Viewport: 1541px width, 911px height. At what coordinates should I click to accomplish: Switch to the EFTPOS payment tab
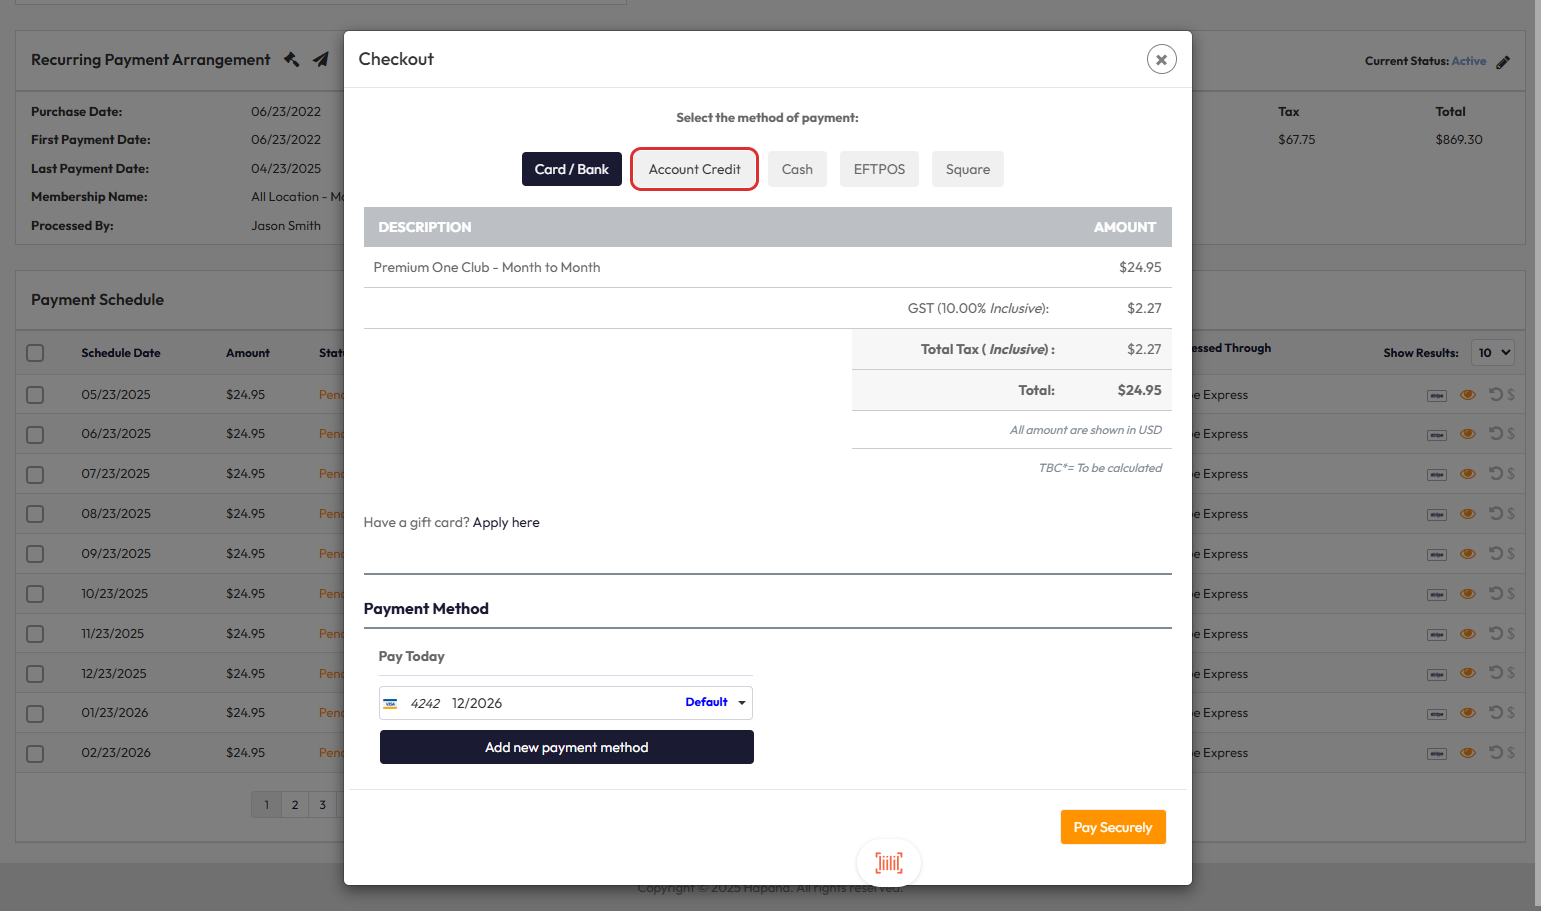point(879,169)
